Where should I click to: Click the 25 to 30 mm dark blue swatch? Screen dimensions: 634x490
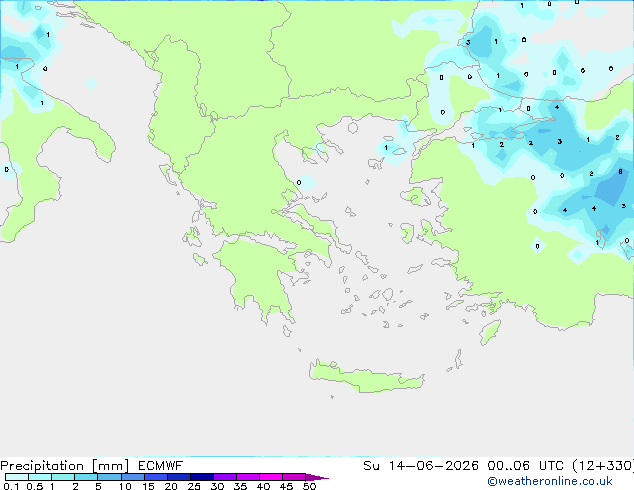tap(202, 477)
